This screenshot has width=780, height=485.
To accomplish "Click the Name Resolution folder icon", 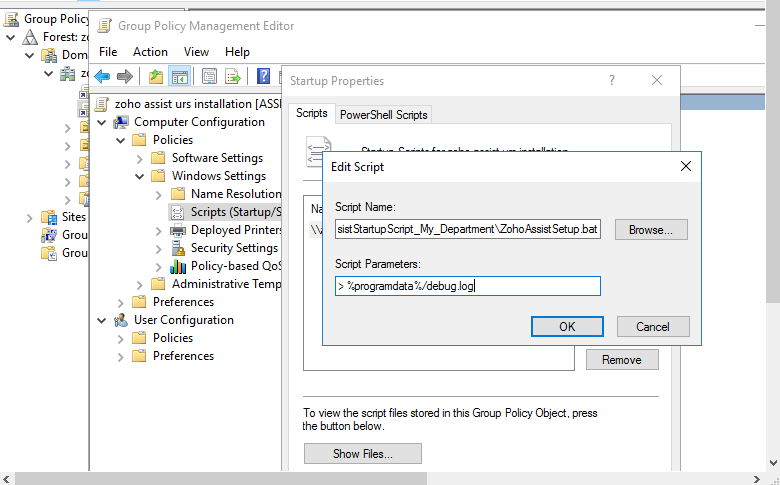I will point(178,194).
